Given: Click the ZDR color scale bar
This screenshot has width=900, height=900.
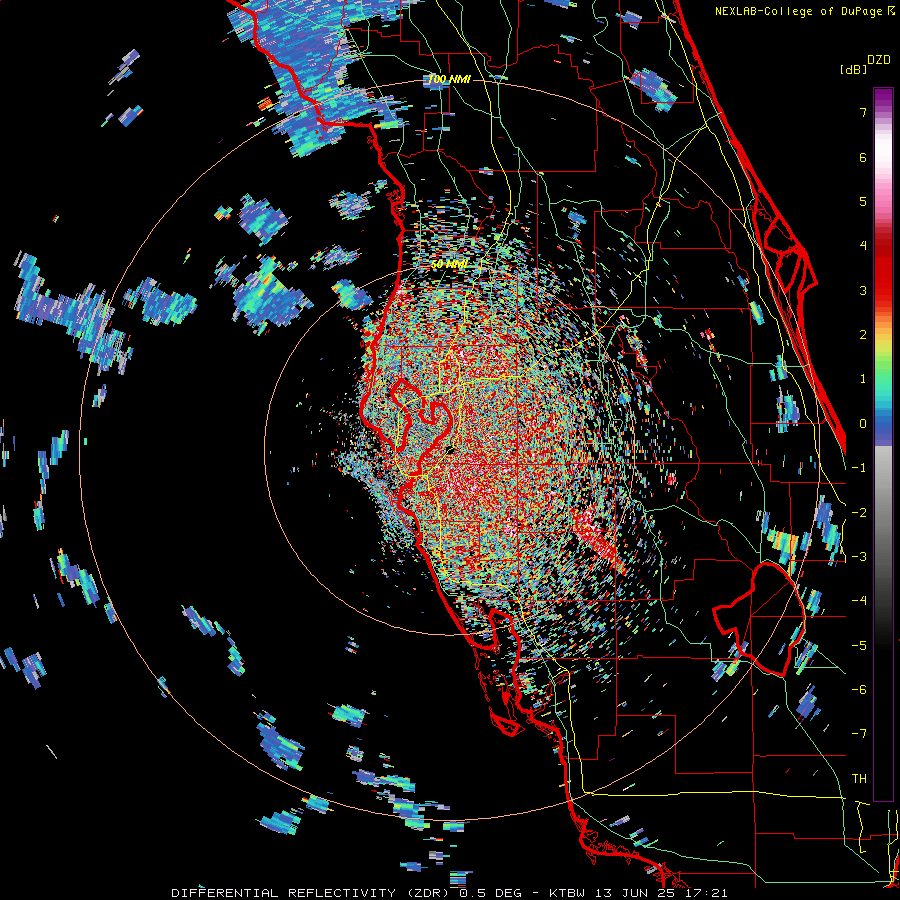Looking at the screenshot, I should click(883, 444).
